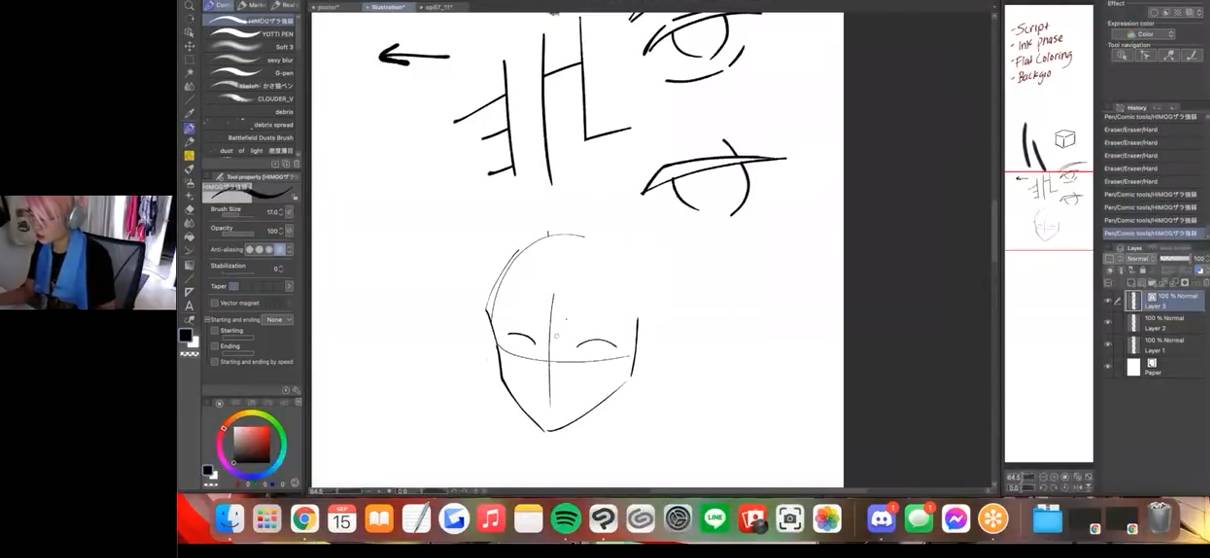The image size is (1210, 558).
Task: Open Starting and ending None dropdown
Action: pyautogui.click(x=277, y=319)
